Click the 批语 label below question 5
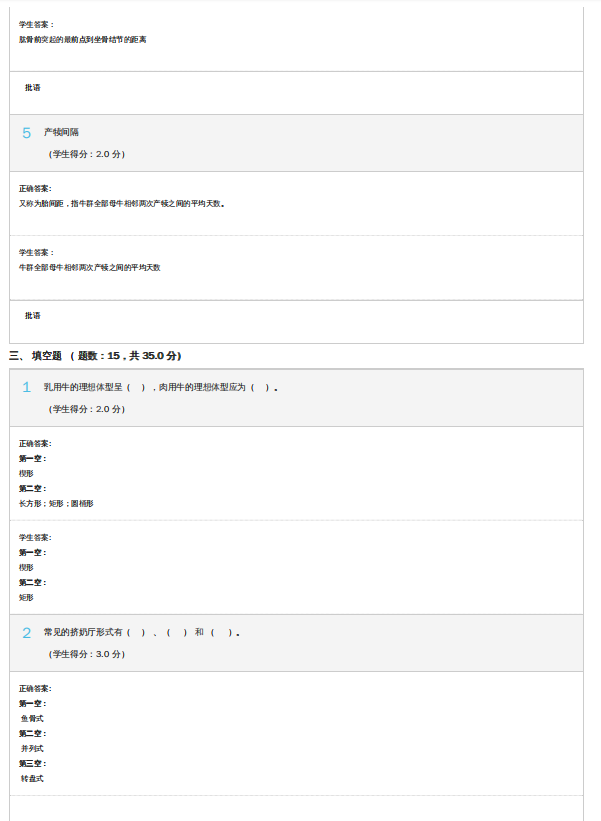Screen dimensions: 601x821 tap(33, 315)
